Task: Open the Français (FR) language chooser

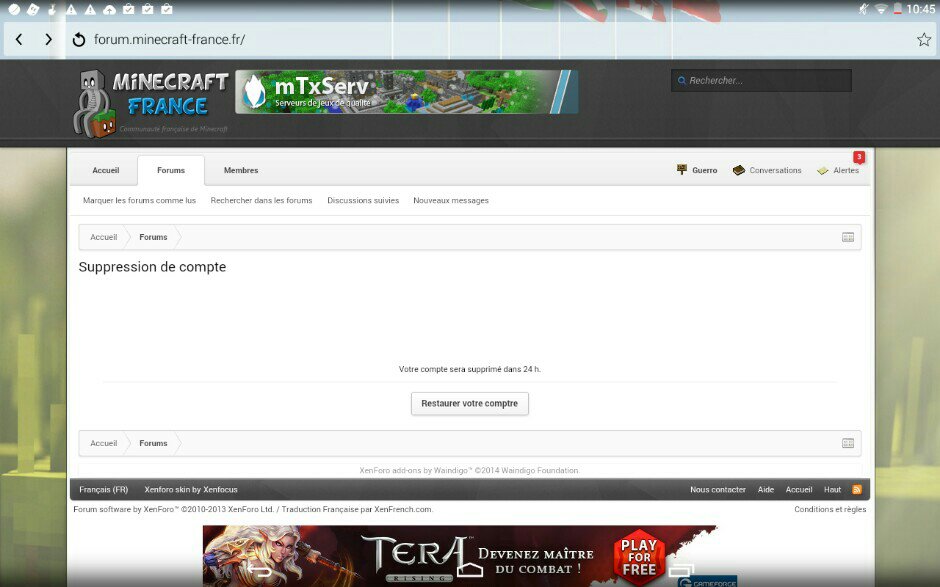Action: [x=104, y=490]
